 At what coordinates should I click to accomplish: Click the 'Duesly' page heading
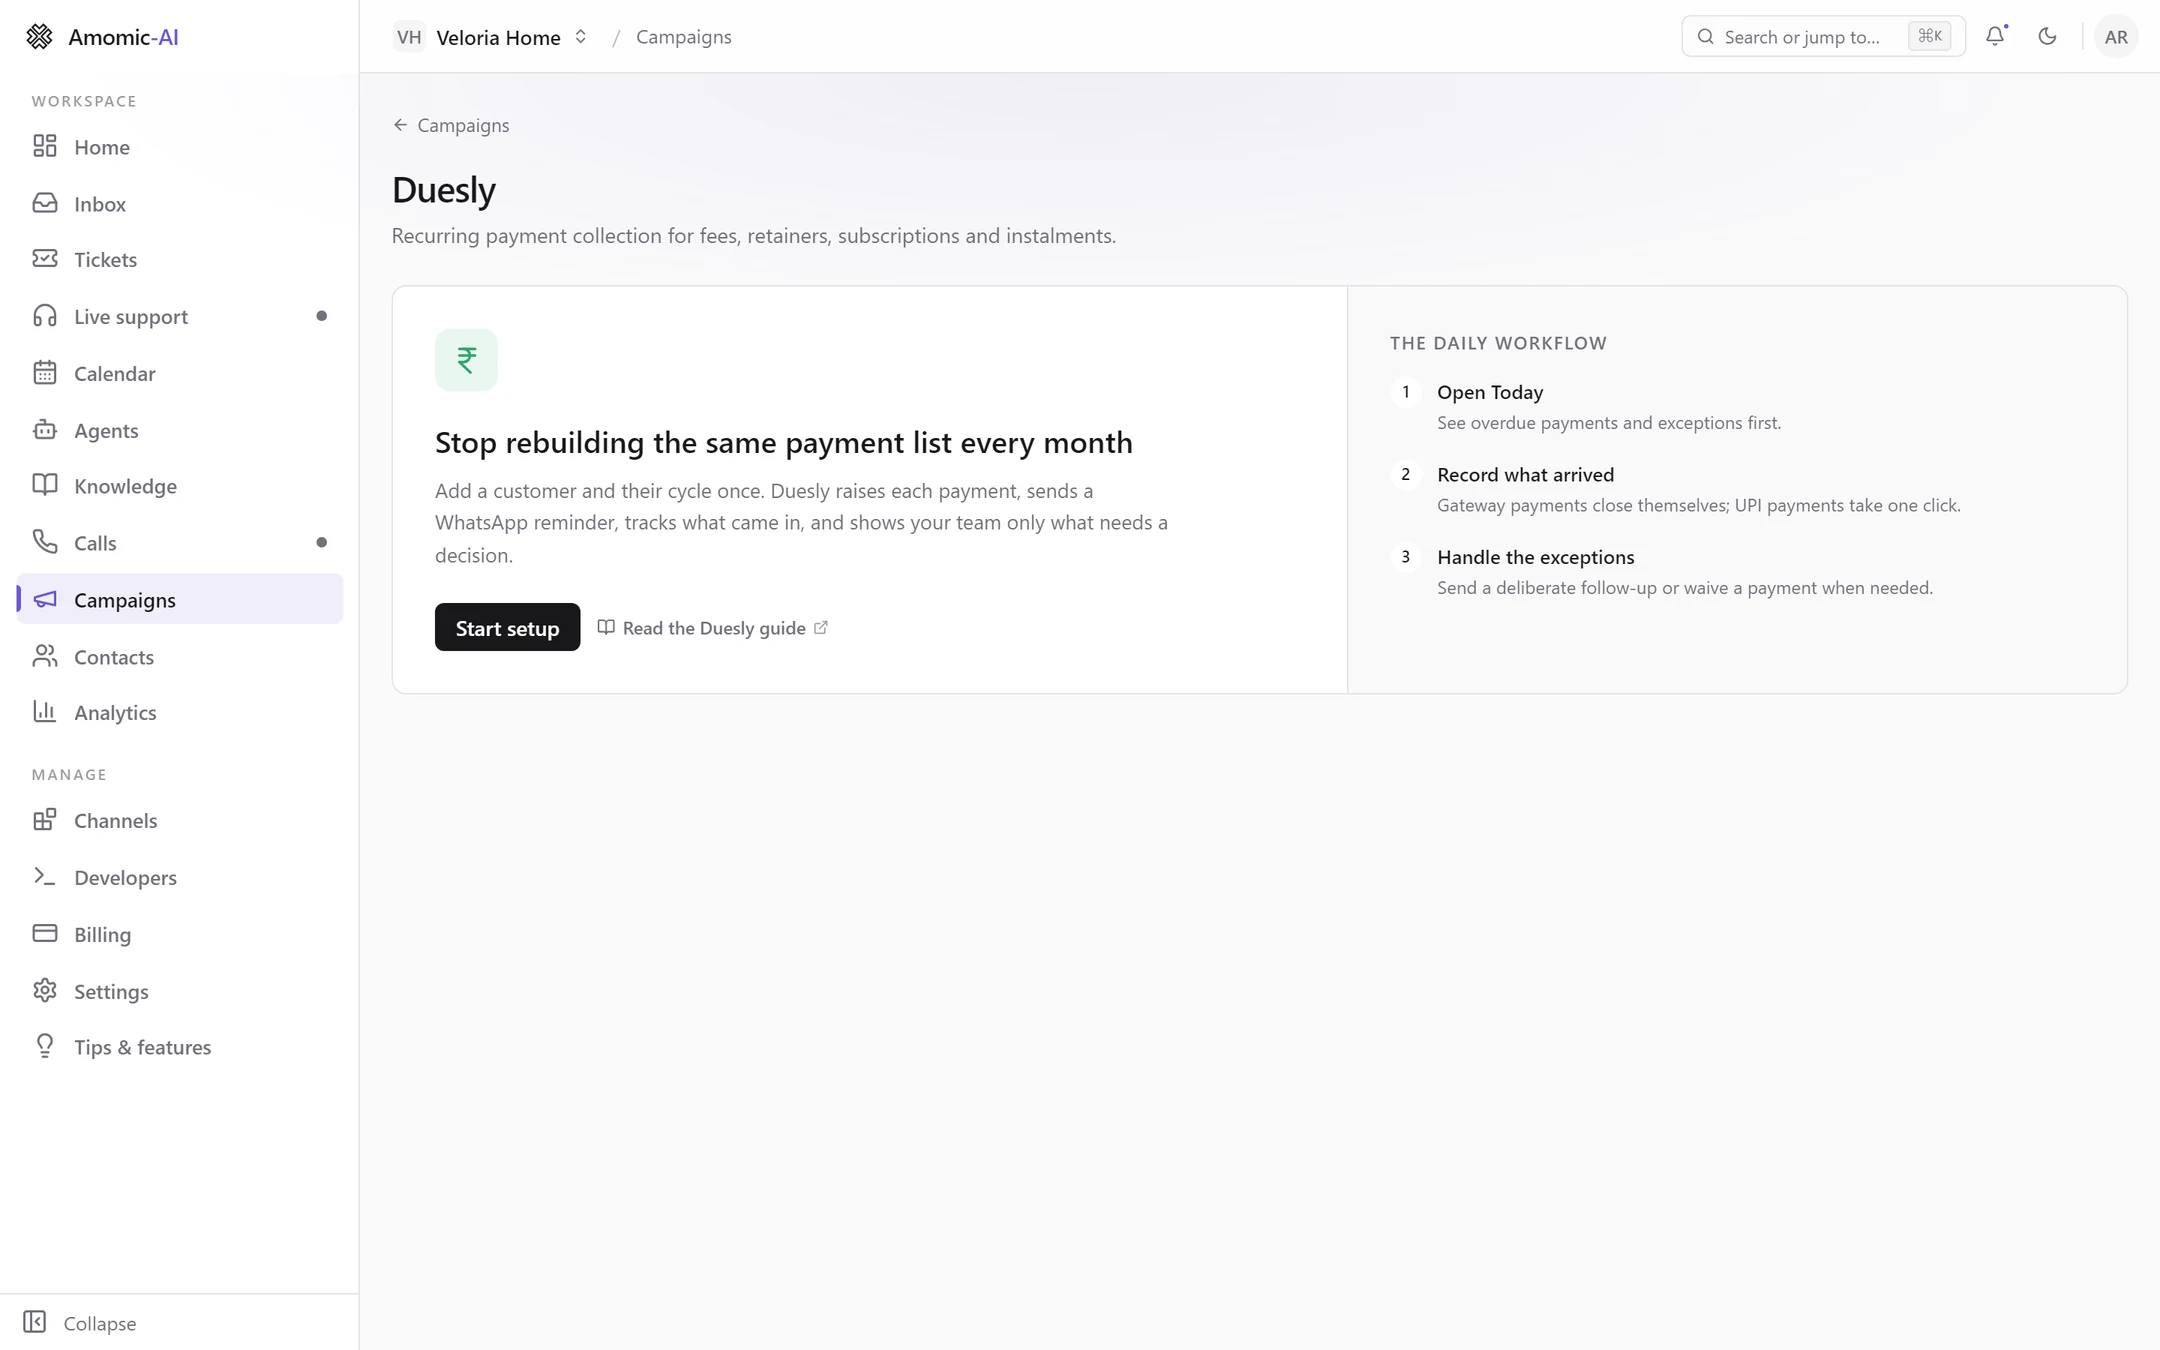[x=444, y=190]
